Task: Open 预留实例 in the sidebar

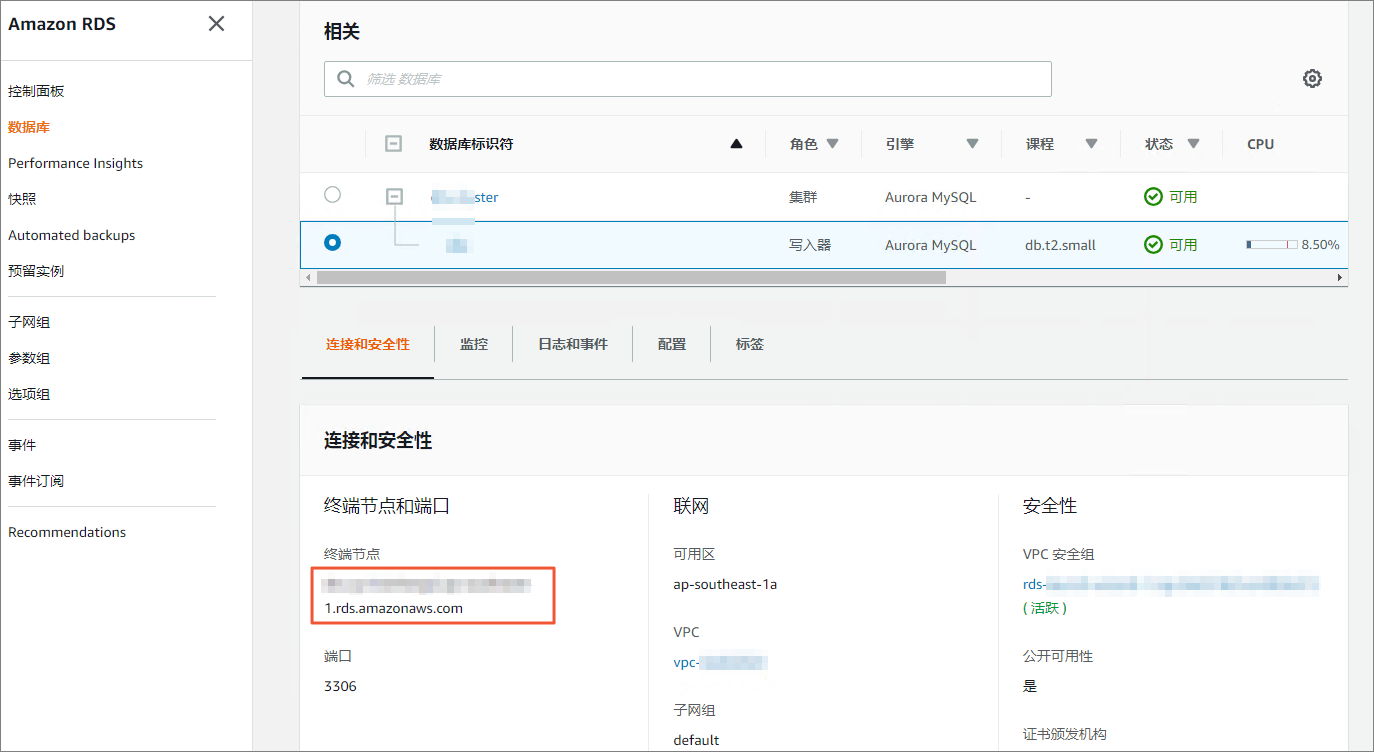Action: pos(36,271)
